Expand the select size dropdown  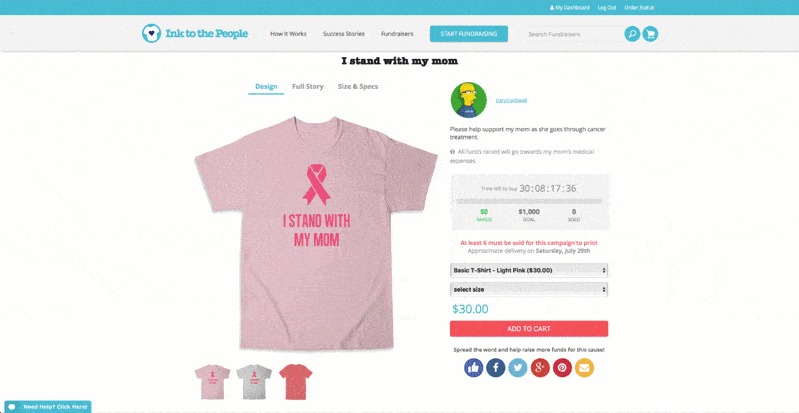tap(529, 290)
